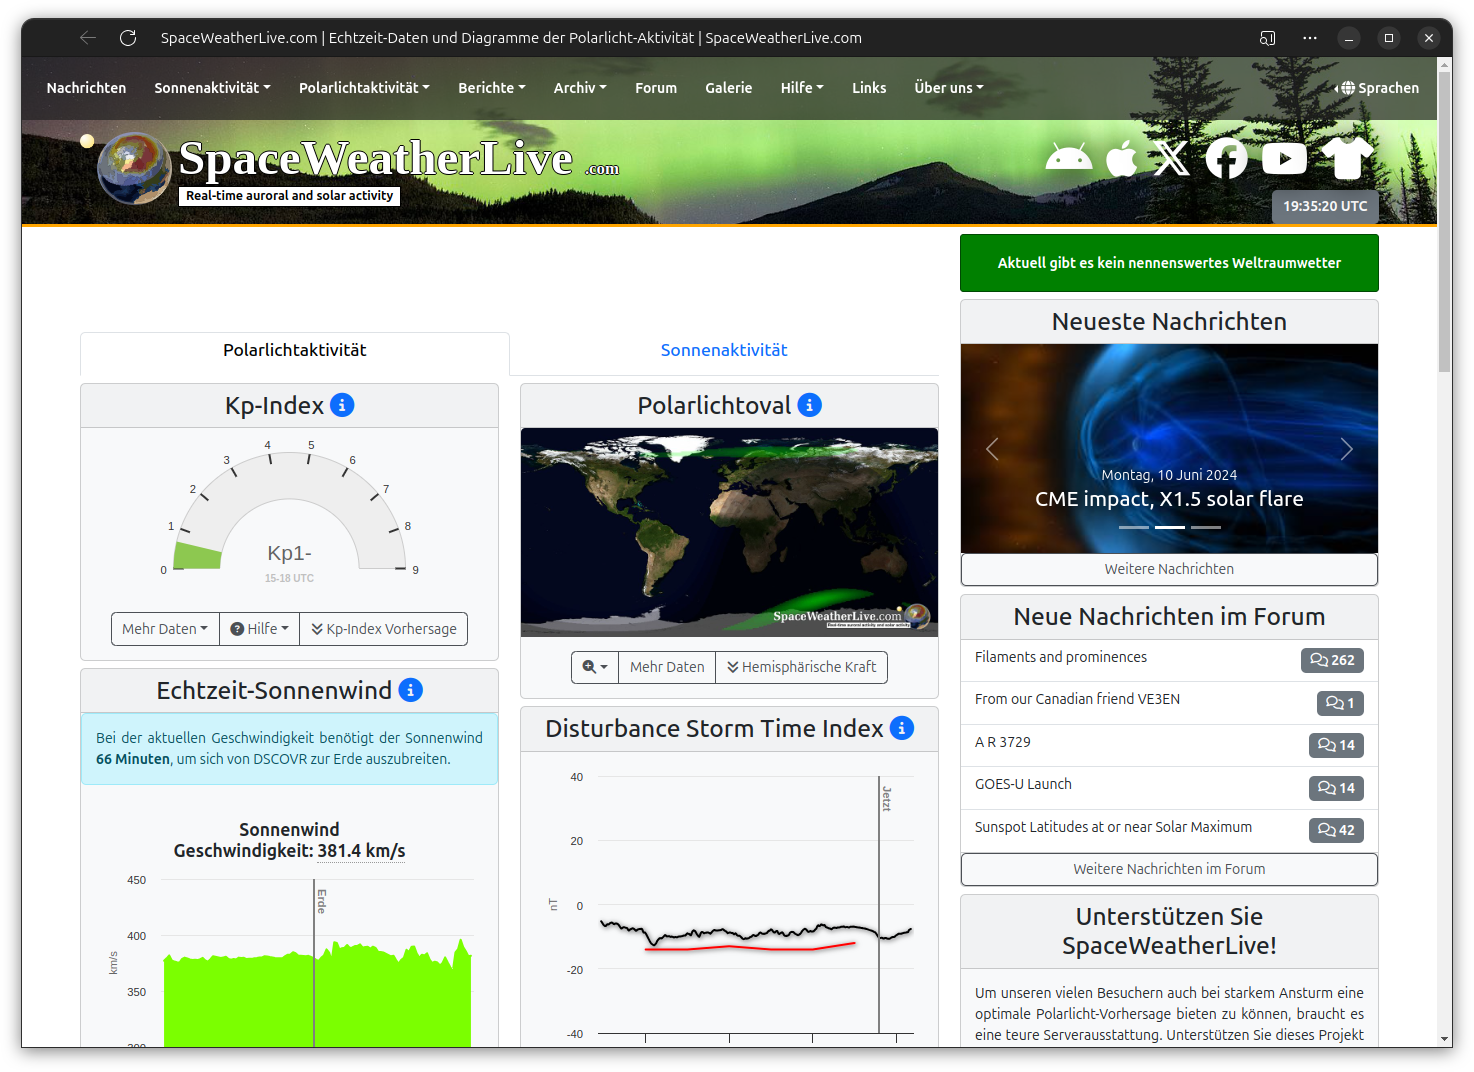Open the X (Twitter) social icon
The height and width of the screenshot is (1072, 1474).
[x=1172, y=158]
